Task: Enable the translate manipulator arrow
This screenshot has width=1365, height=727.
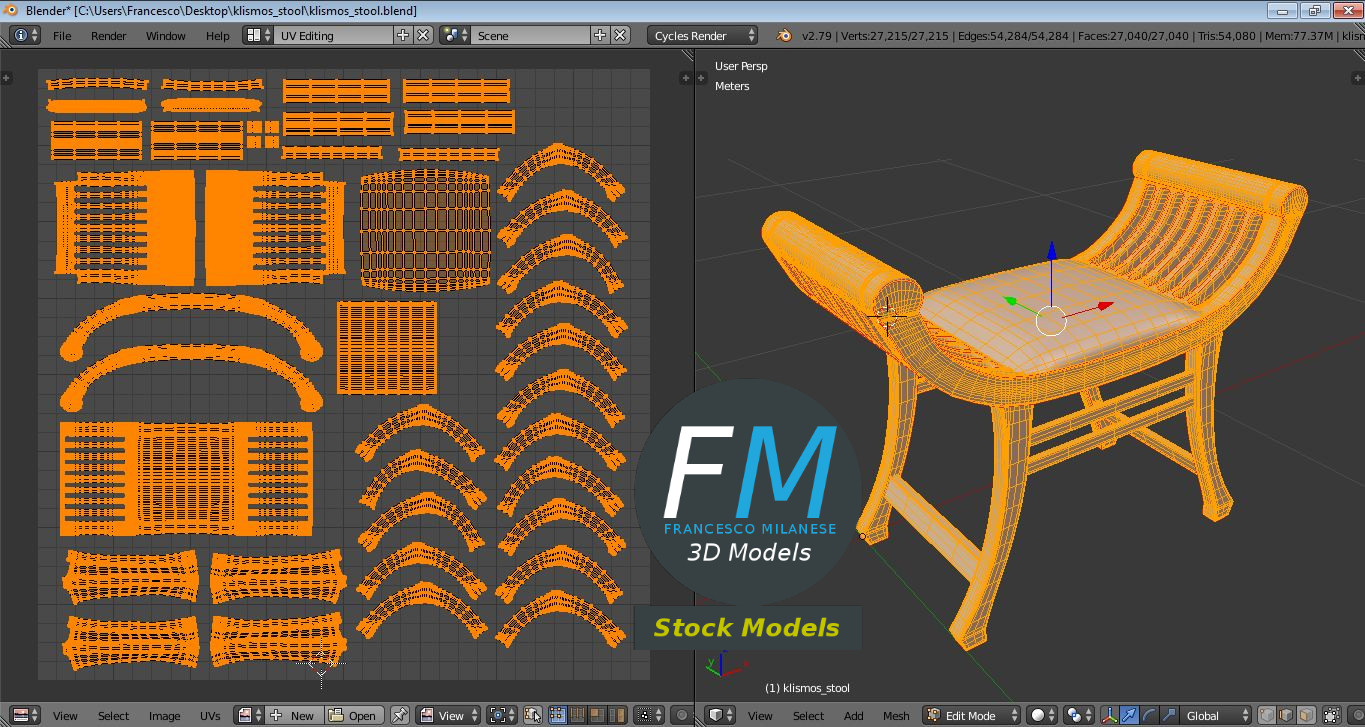Action: pos(1129,715)
